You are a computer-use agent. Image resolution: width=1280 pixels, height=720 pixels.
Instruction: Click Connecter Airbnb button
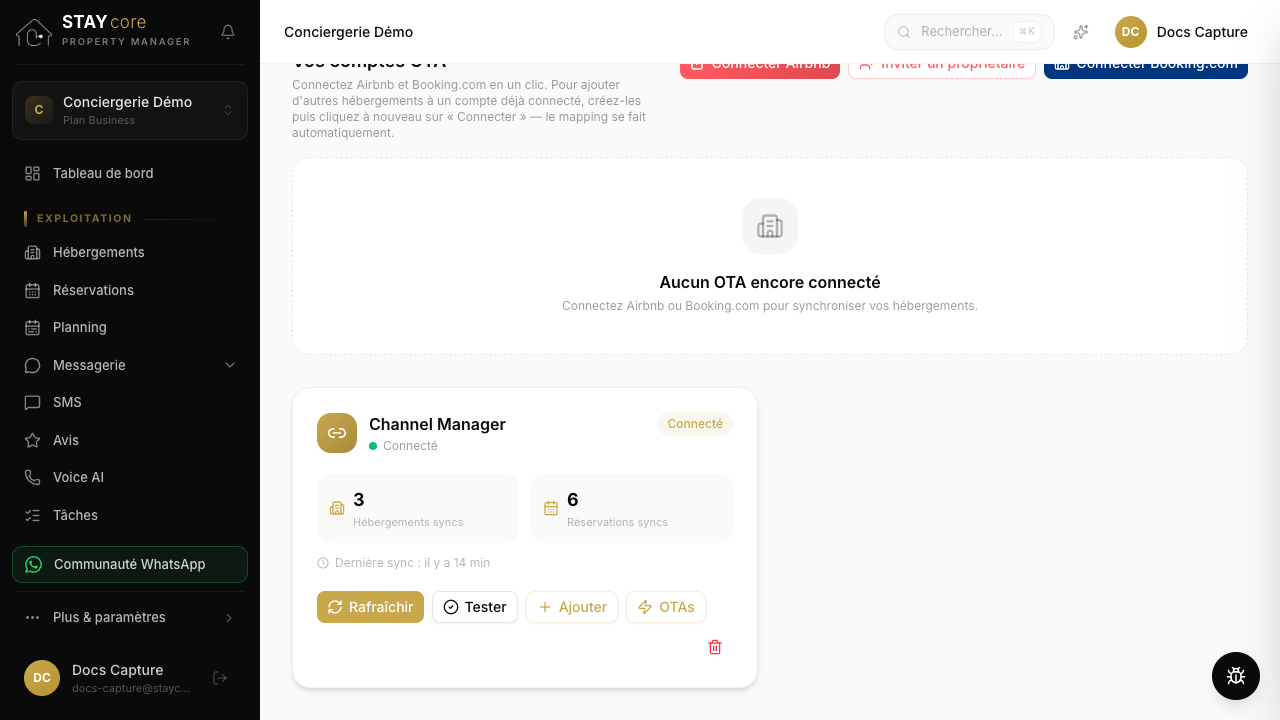[x=760, y=66]
